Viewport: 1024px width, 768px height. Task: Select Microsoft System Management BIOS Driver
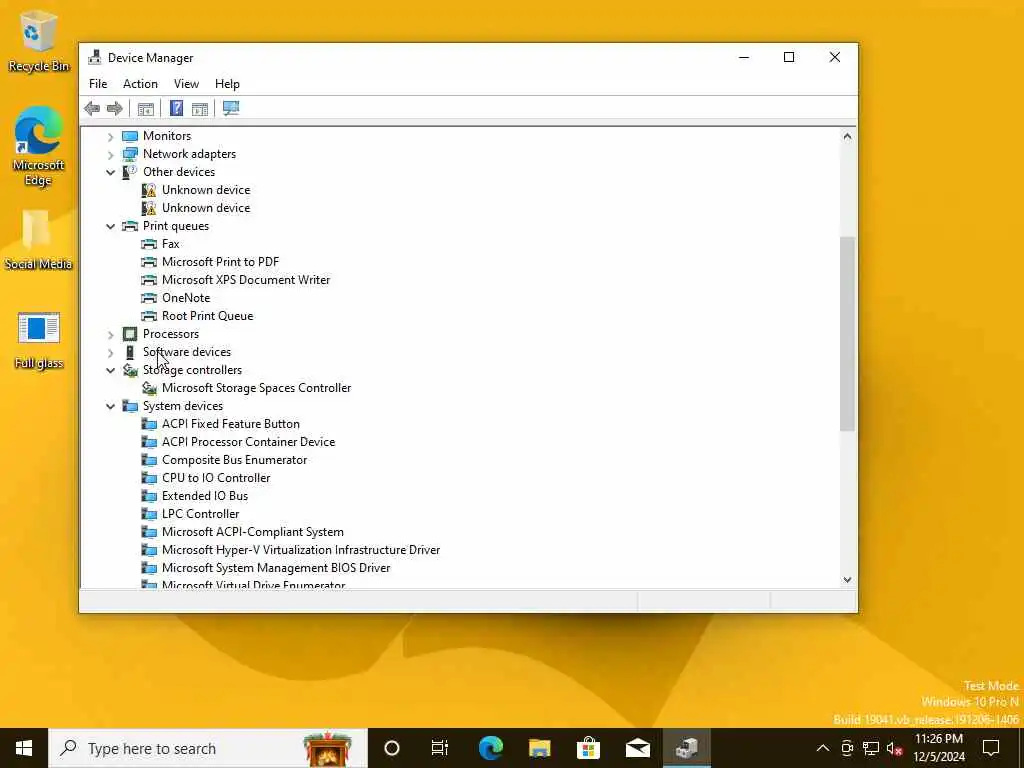pos(276,568)
